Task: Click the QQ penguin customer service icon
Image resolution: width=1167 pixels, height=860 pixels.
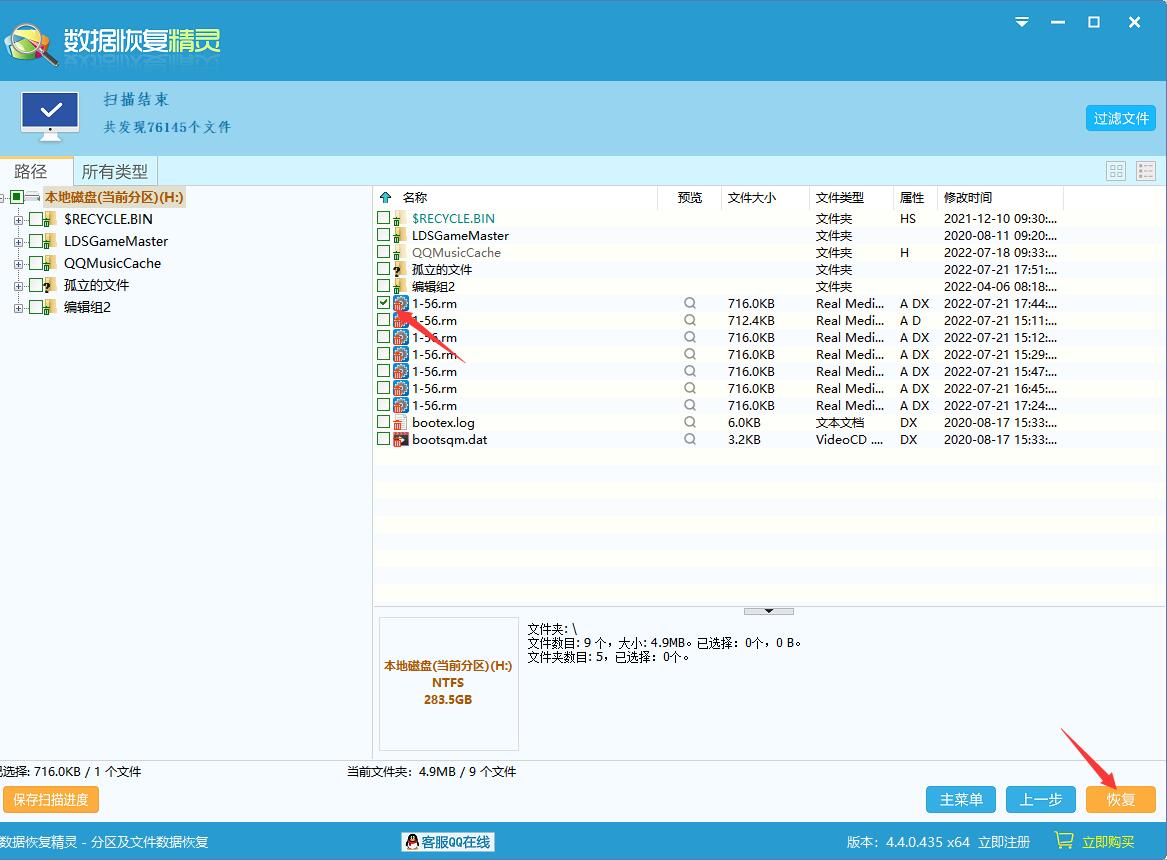Action: point(412,842)
